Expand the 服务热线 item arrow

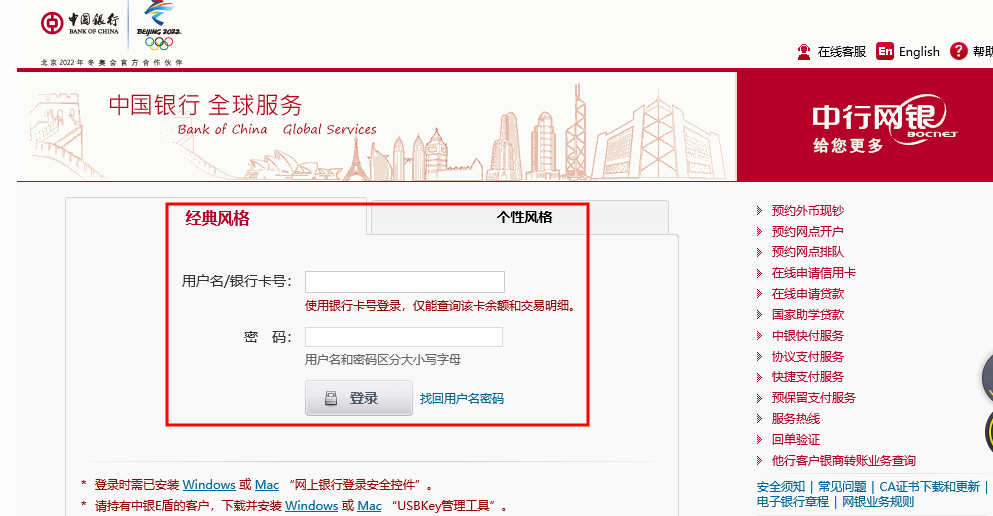point(760,419)
